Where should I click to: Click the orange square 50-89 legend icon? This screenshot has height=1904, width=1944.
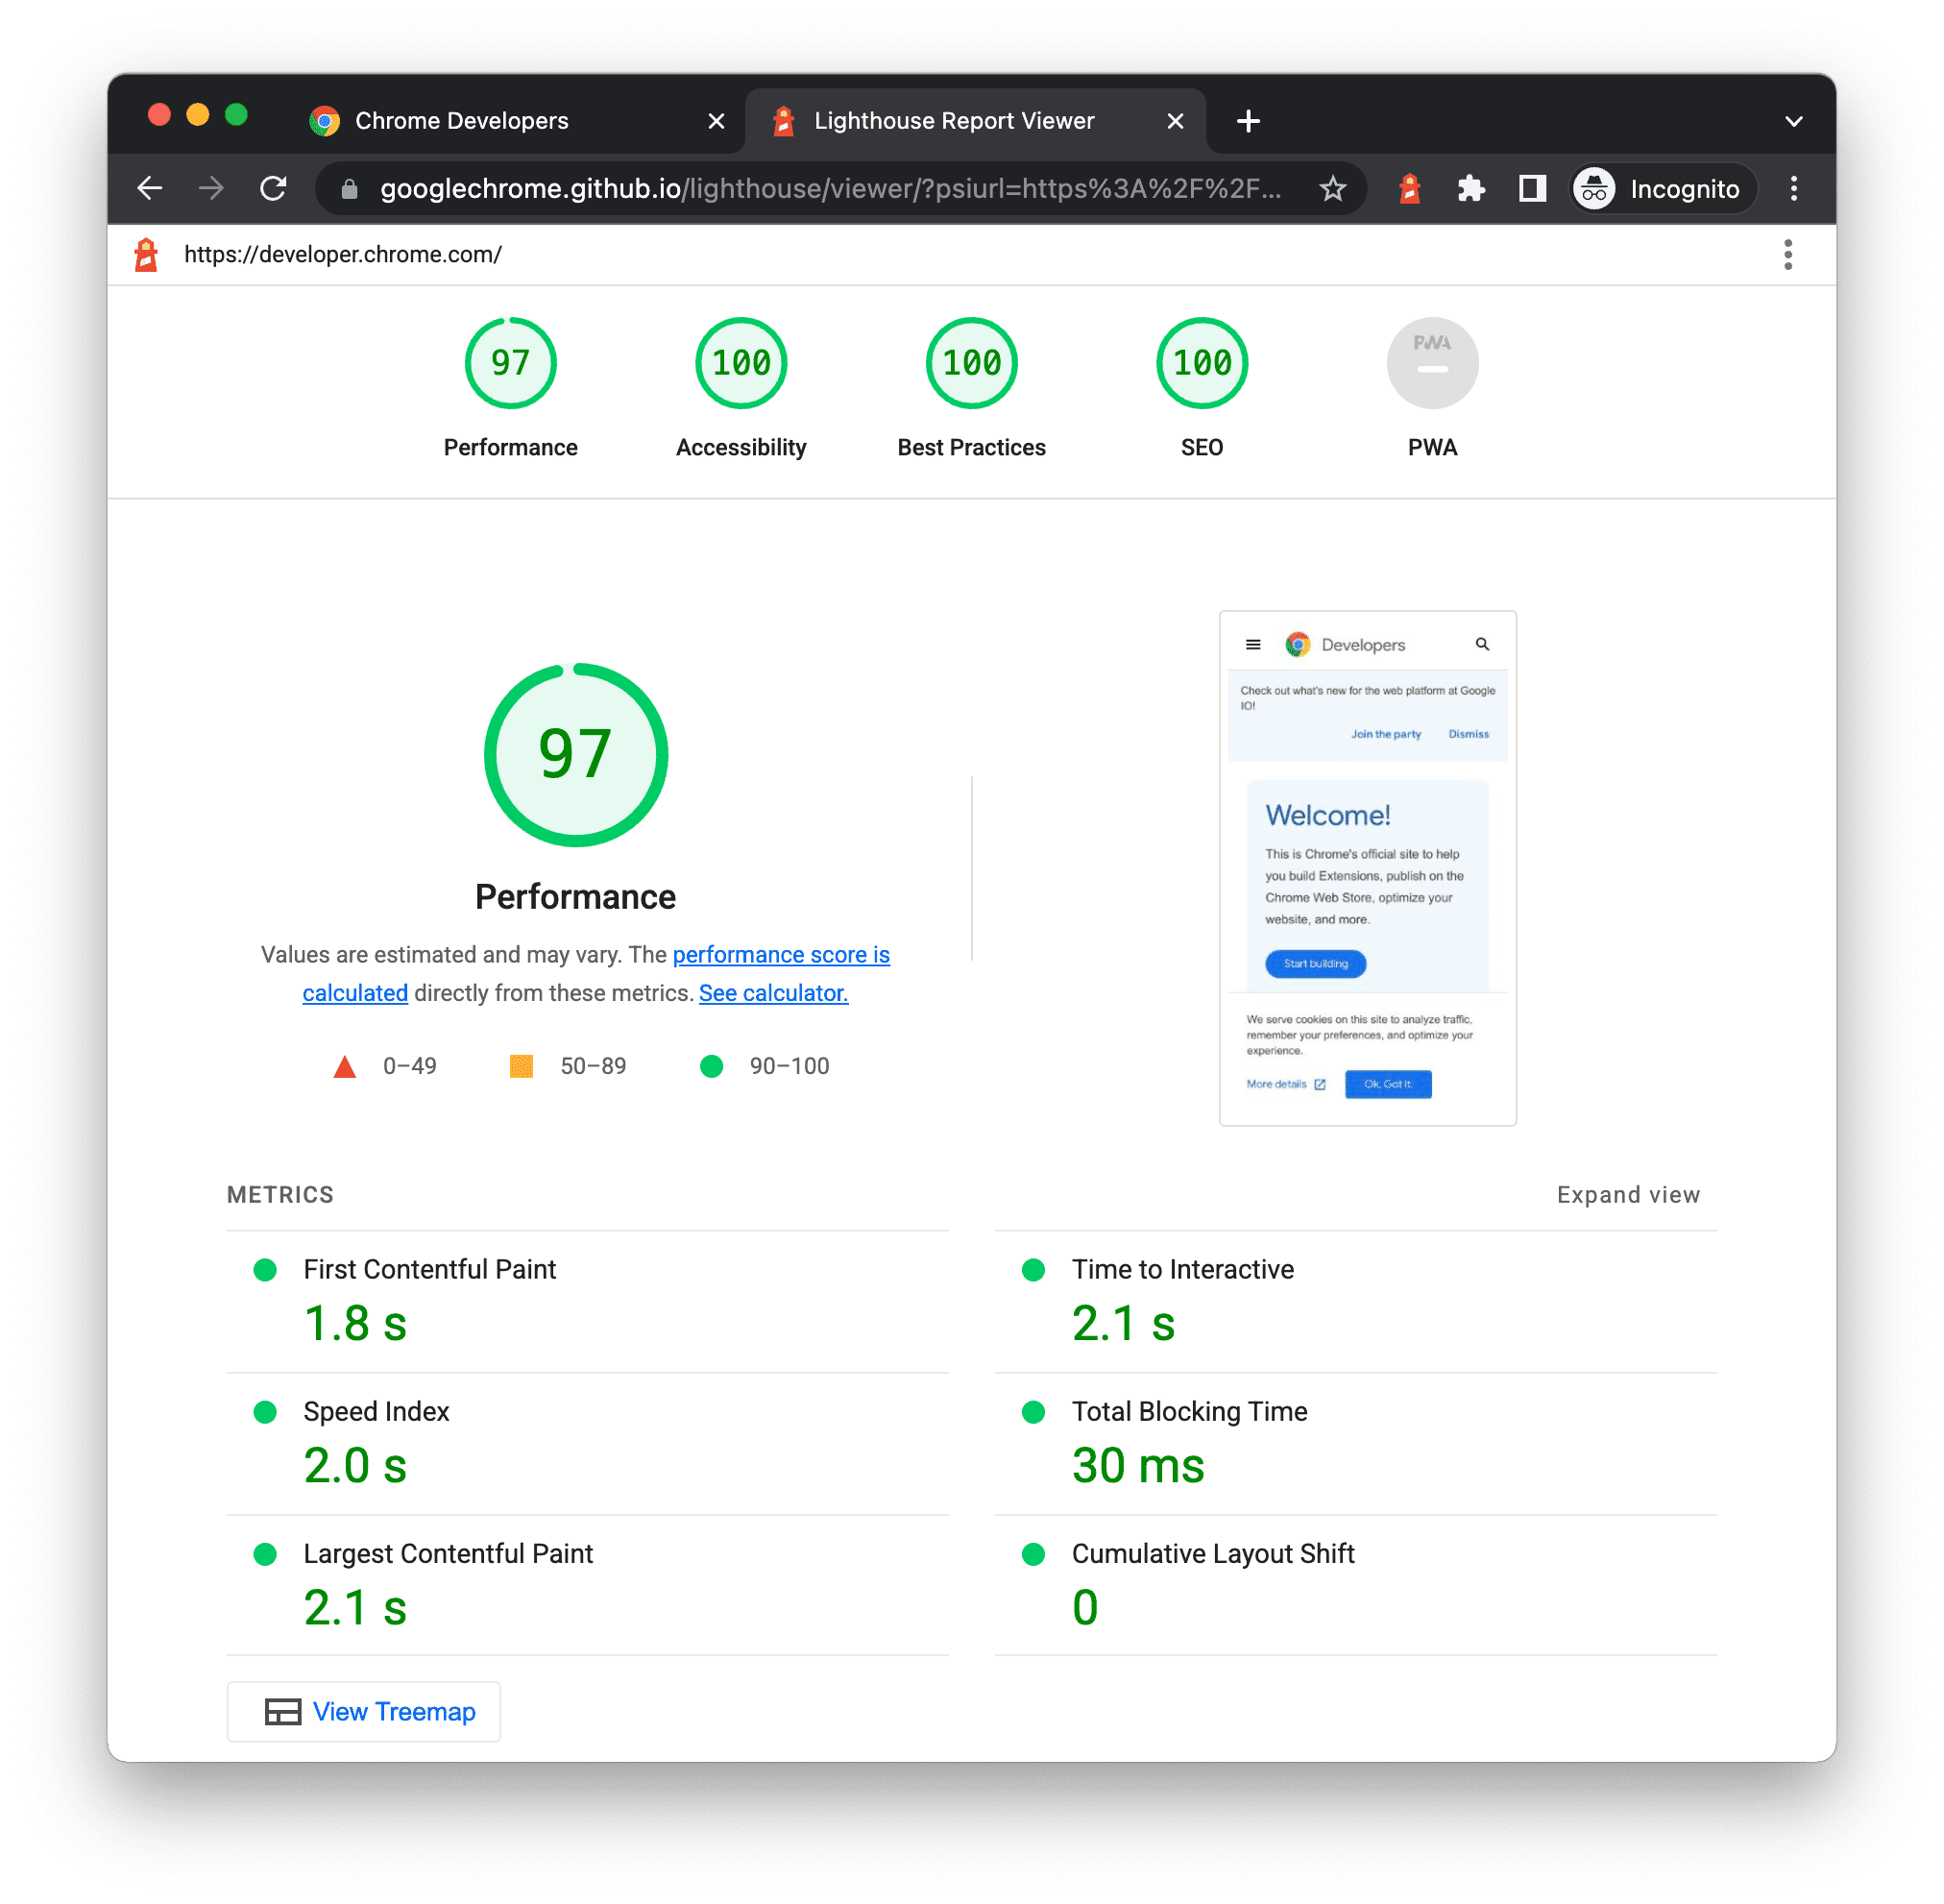coord(522,1065)
